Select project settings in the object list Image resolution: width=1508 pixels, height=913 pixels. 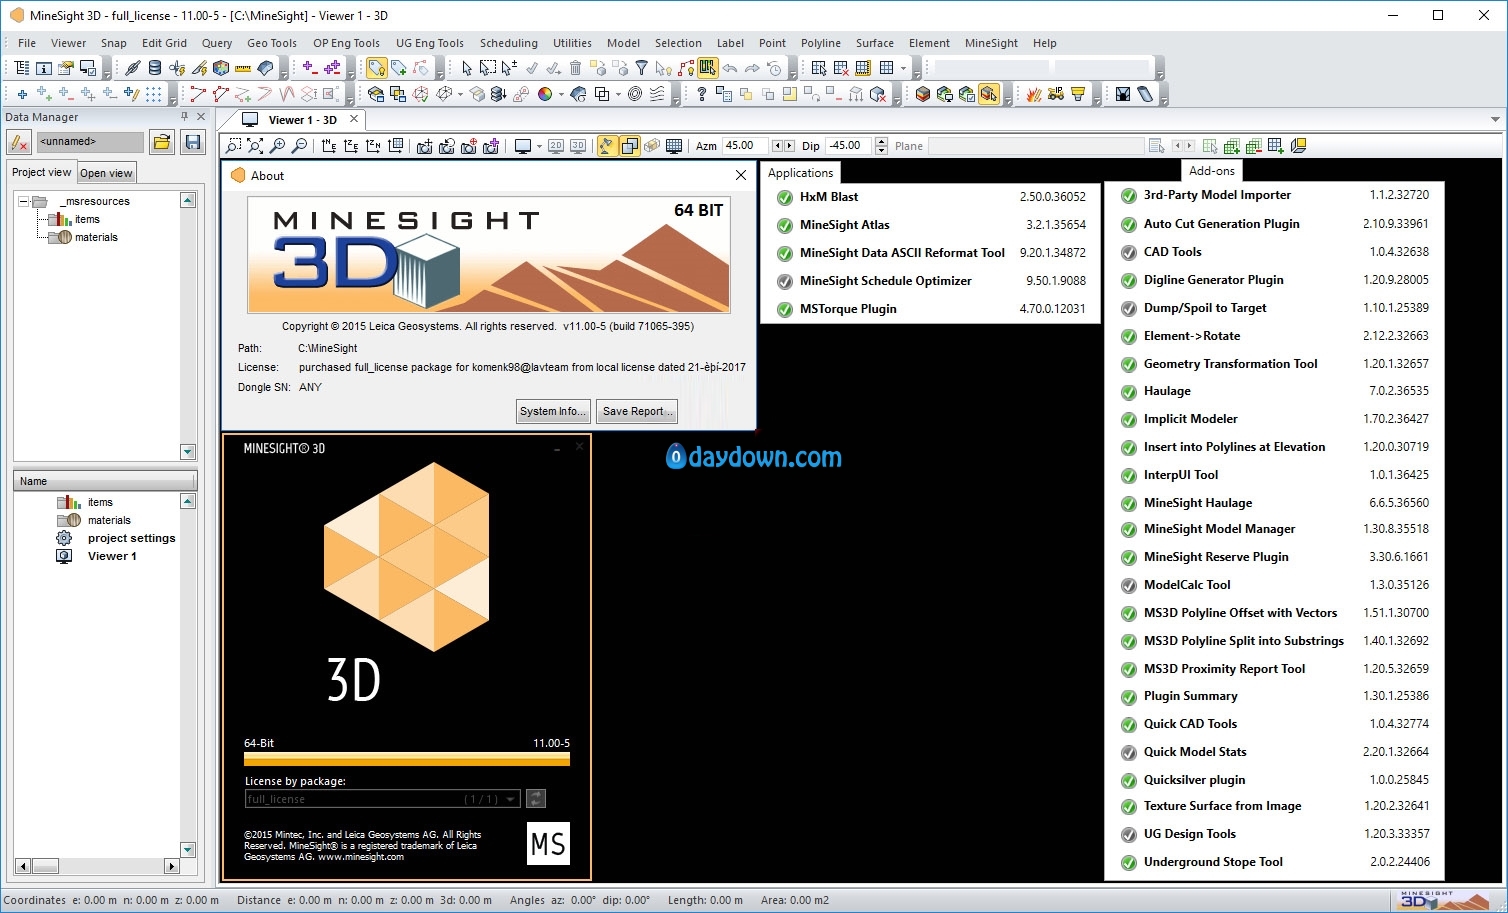(x=131, y=538)
